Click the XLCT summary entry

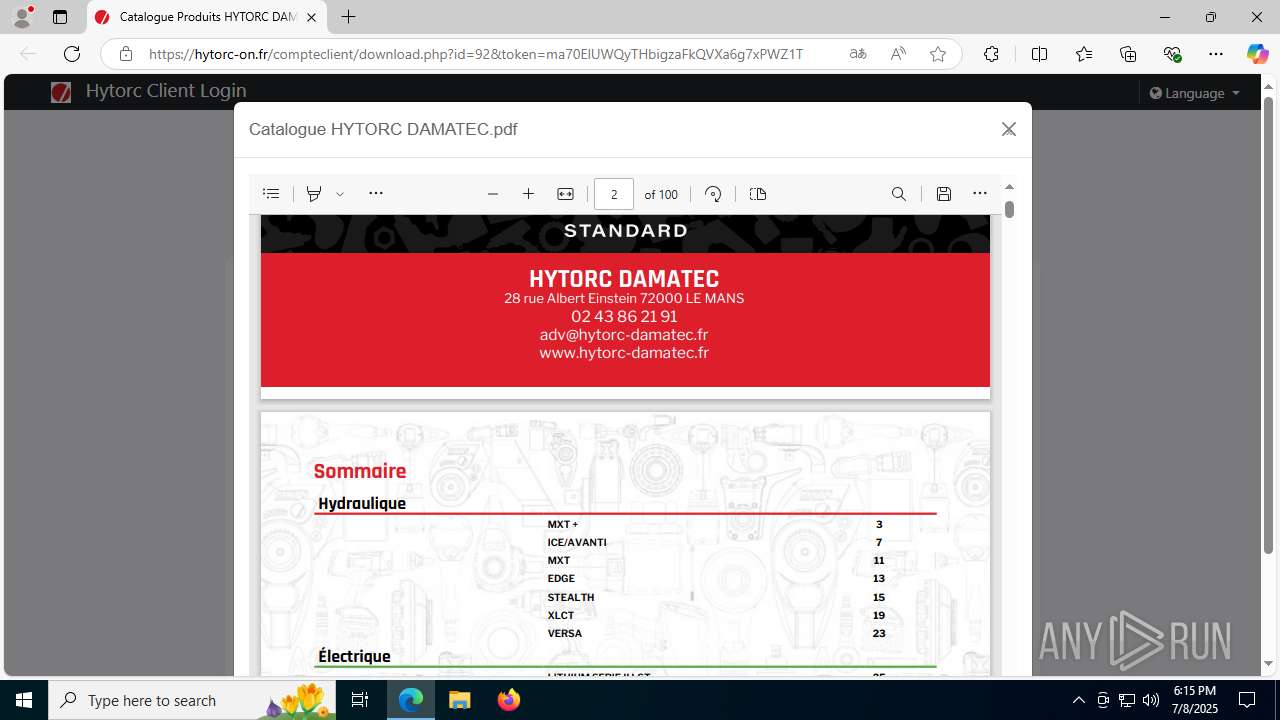point(561,615)
